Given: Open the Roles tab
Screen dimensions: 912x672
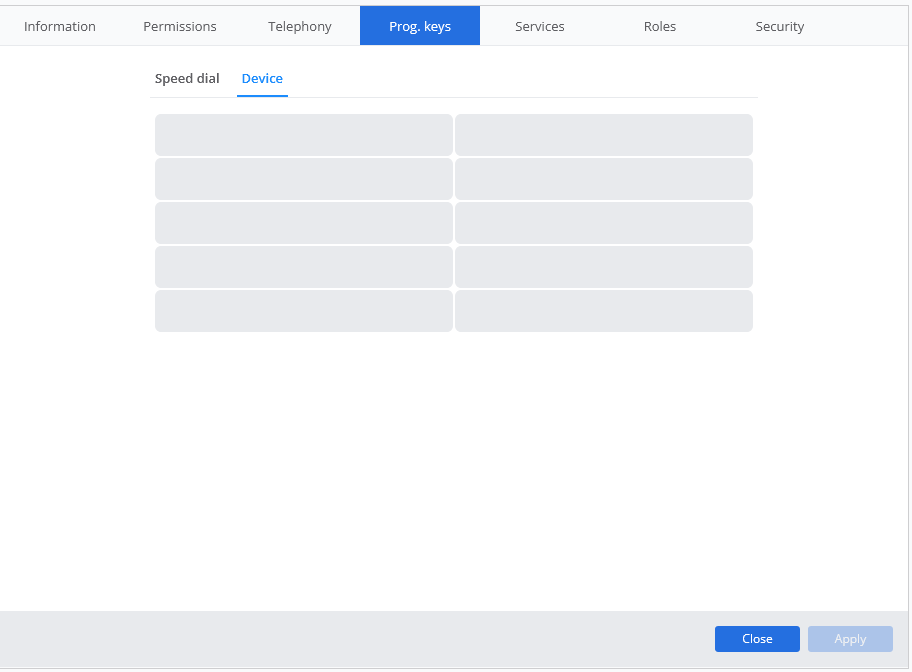Looking at the screenshot, I should coord(660,26).
